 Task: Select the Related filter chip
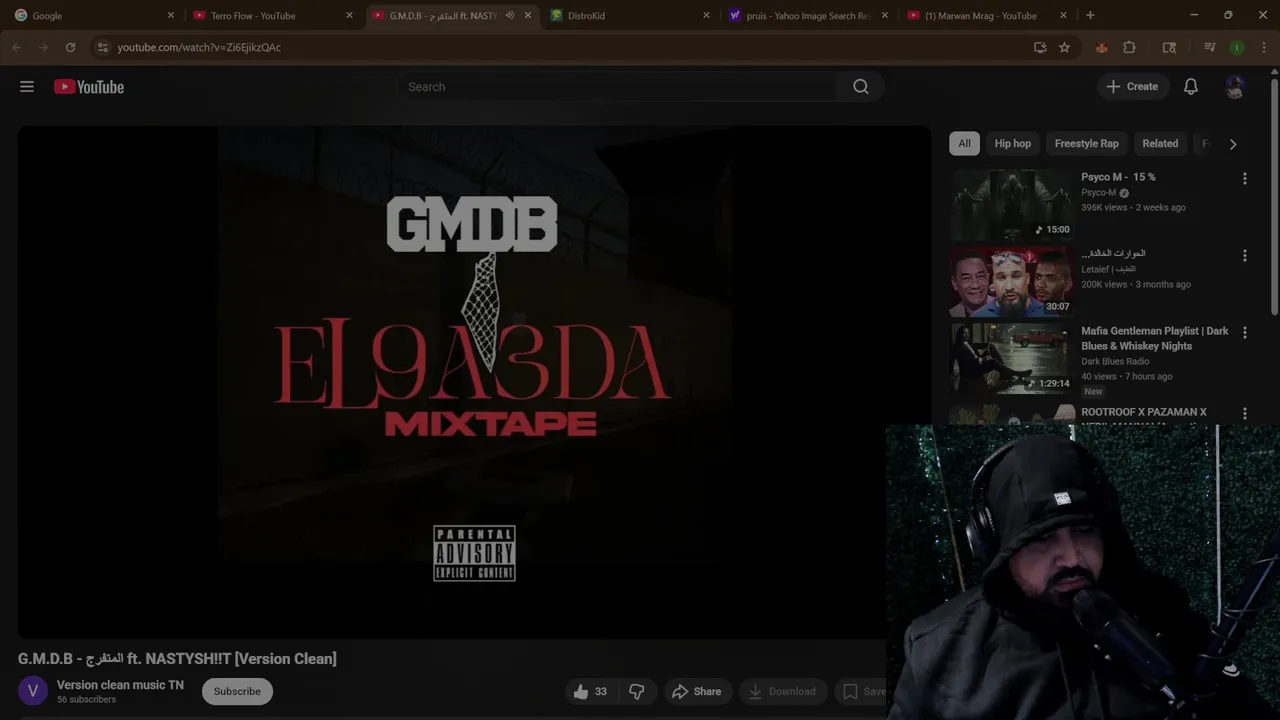tap(1160, 143)
